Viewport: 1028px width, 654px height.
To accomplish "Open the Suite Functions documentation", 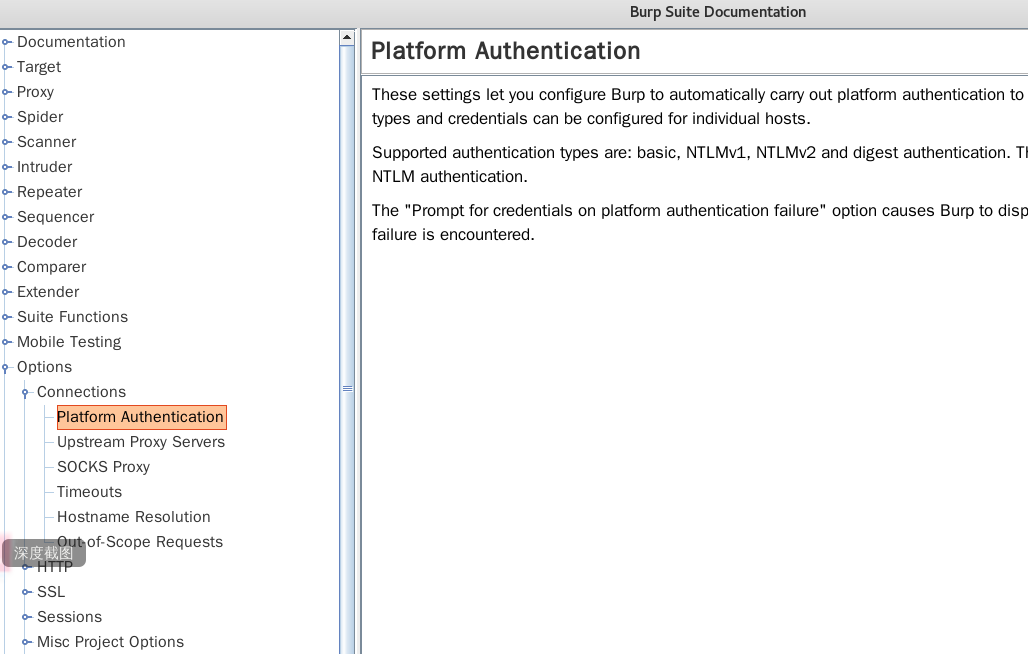I will pos(72,317).
